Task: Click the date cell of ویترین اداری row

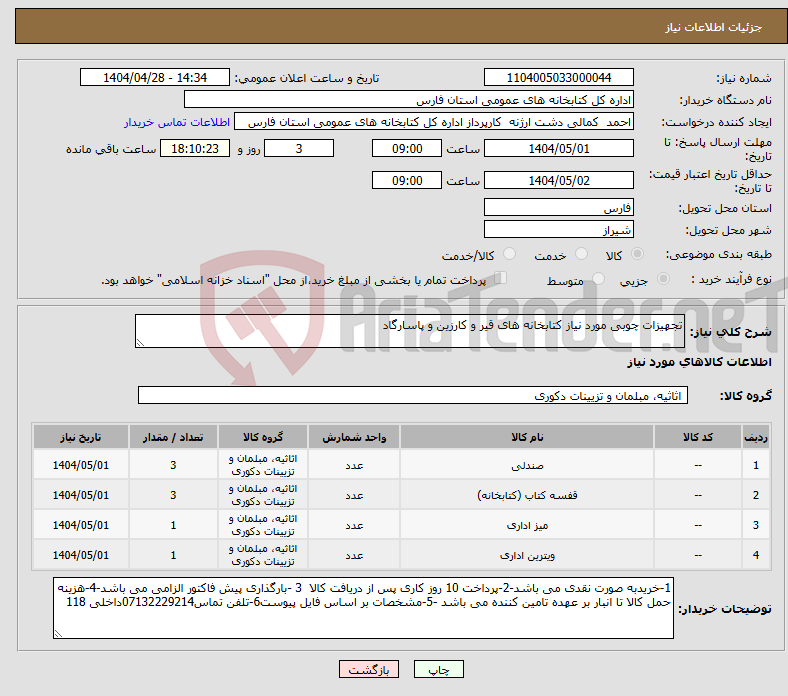Action: click(81, 555)
